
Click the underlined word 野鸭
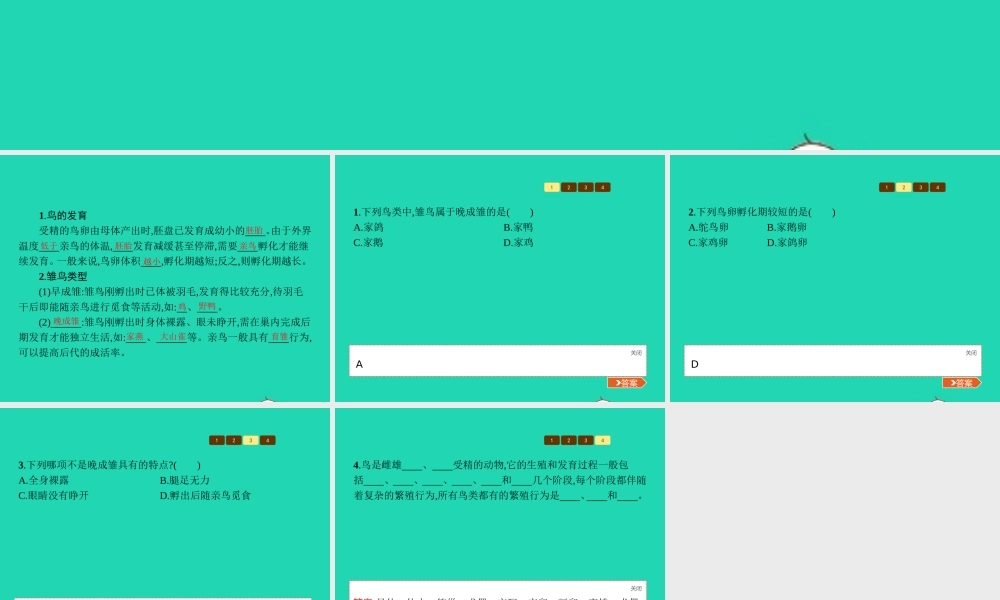click(207, 307)
